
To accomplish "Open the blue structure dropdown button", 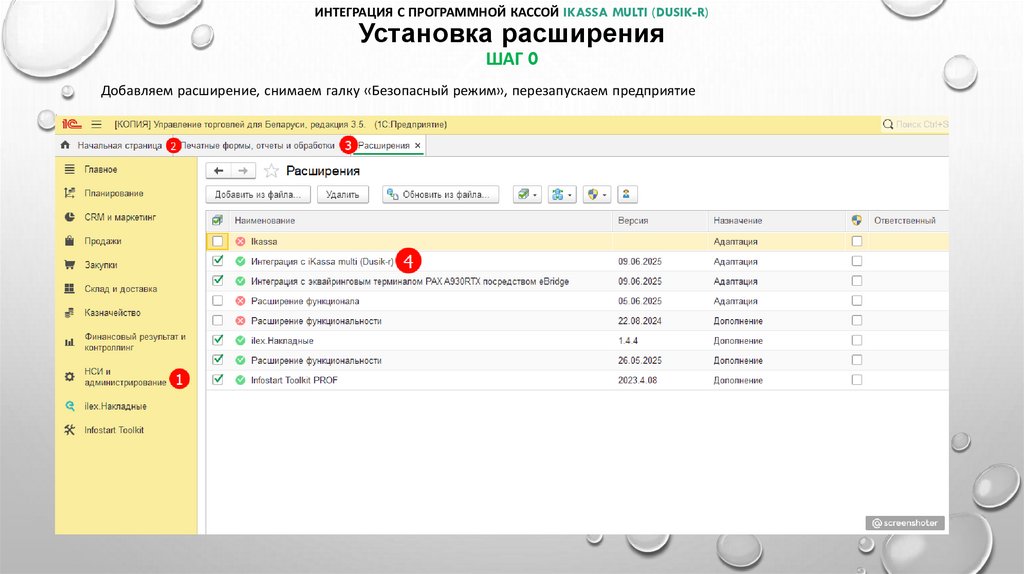I will click(562, 194).
